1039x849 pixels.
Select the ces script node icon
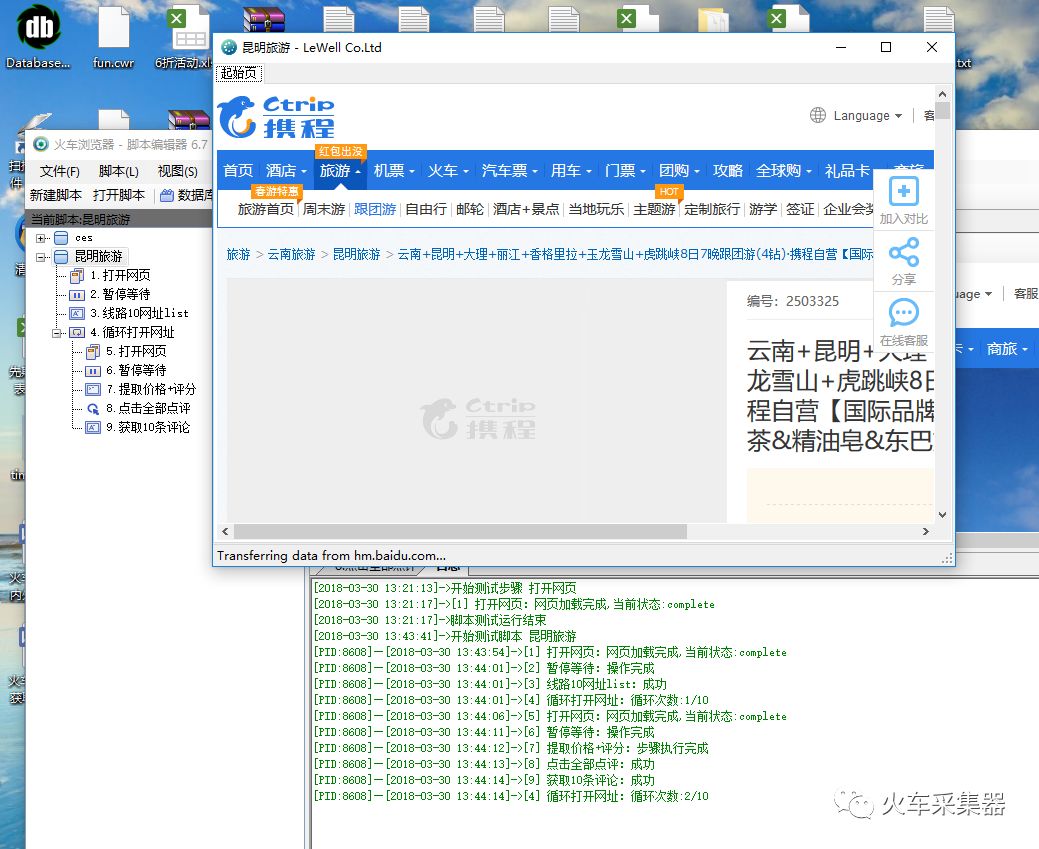[61, 238]
